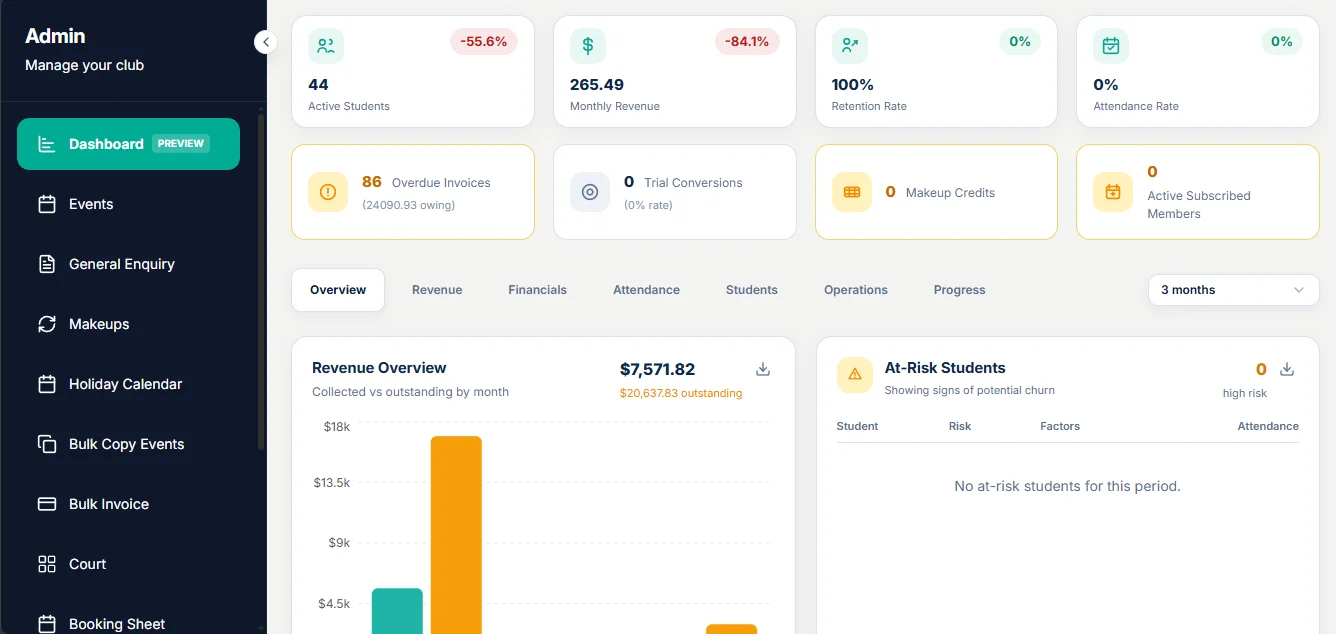Select the Overview tab
Viewport: 1336px width, 634px height.
pos(338,290)
